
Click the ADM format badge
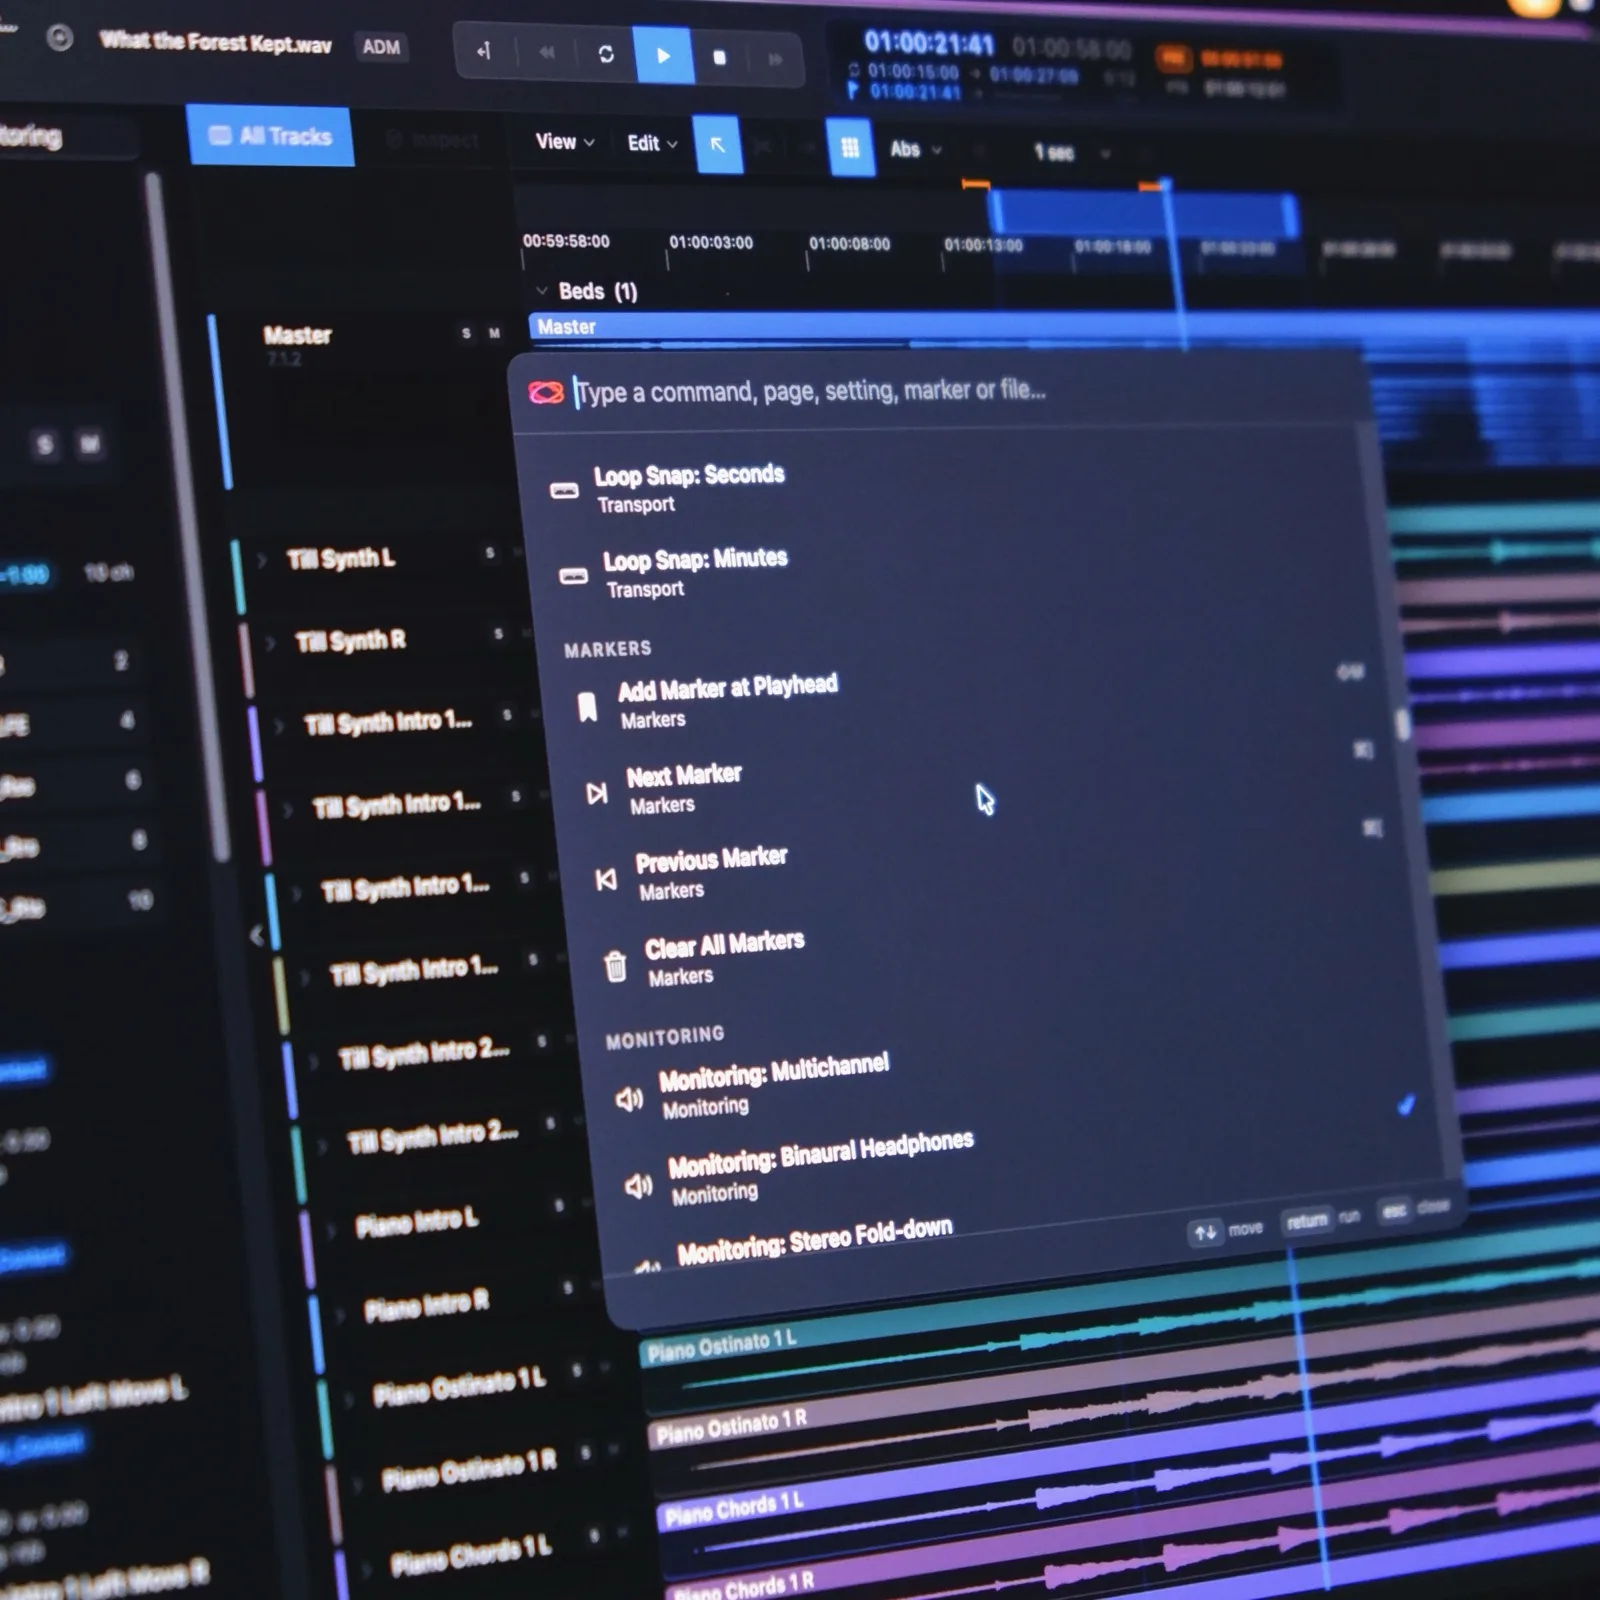pyautogui.click(x=381, y=47)
